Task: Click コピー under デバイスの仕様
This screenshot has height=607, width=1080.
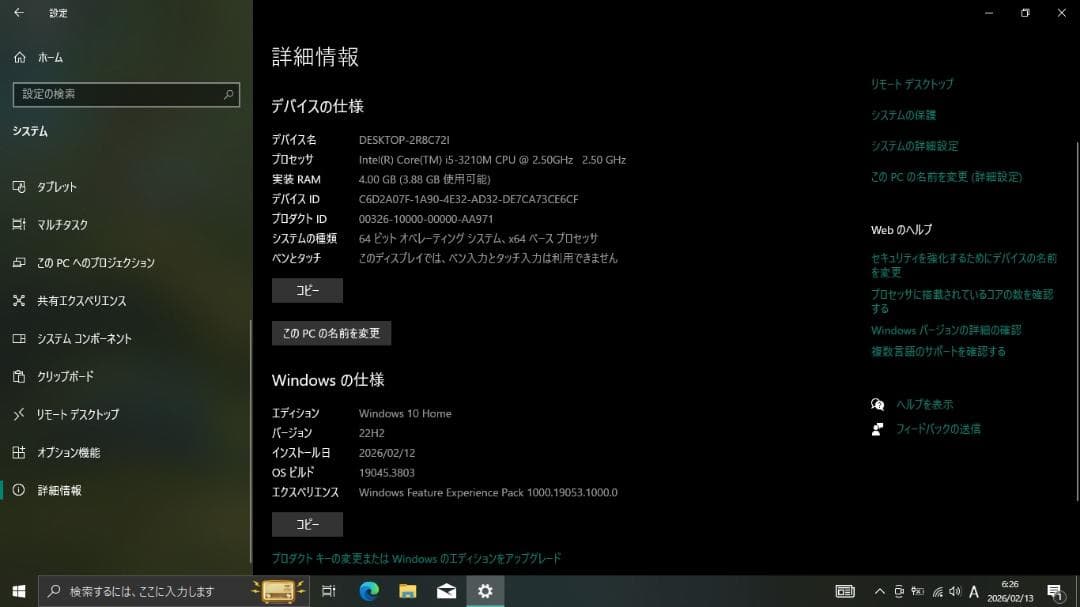Action: point(307,289)
